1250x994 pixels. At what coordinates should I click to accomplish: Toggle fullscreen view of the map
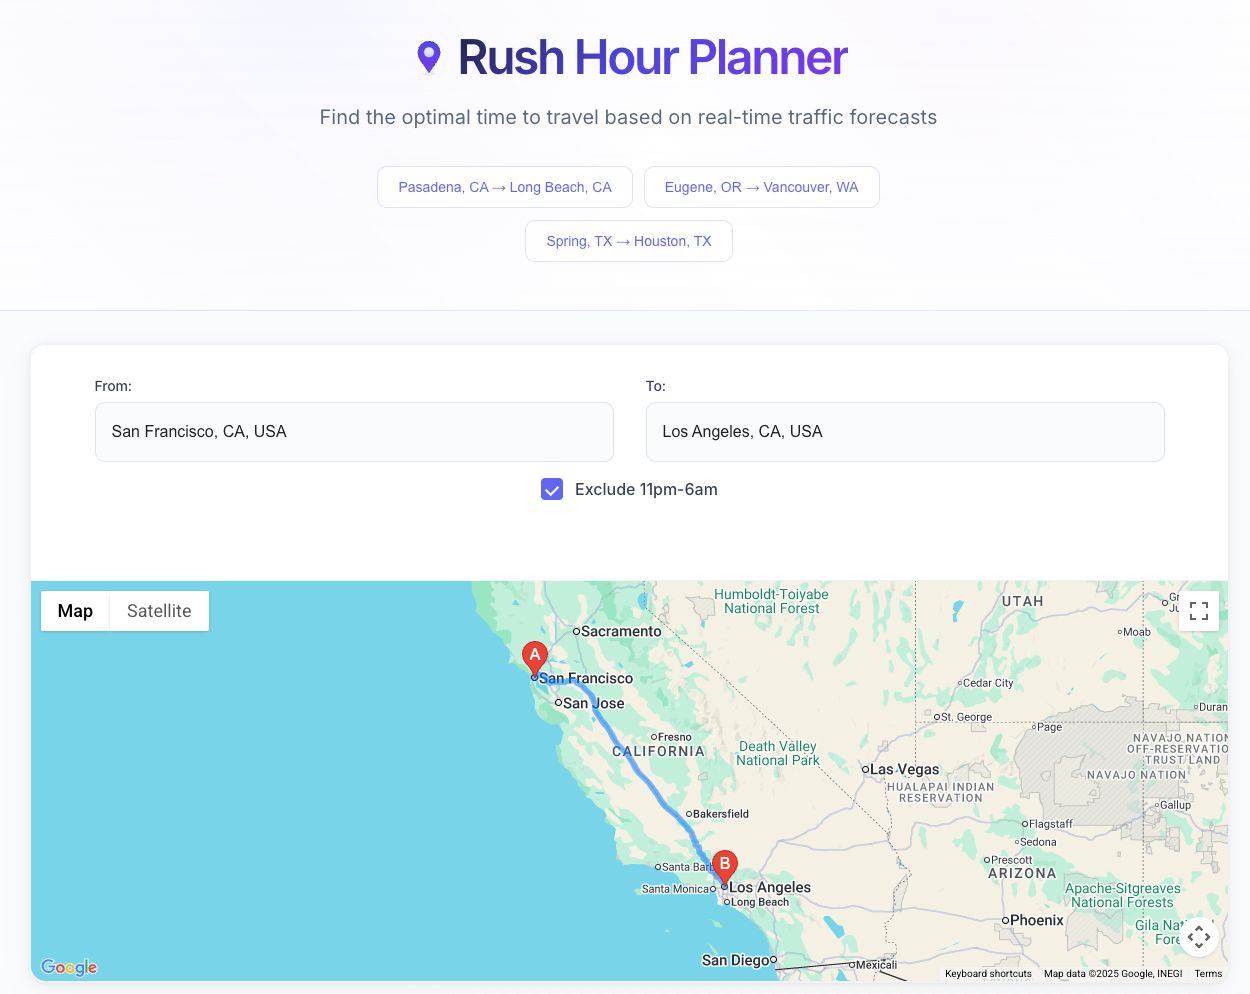click(x=1199, y=610)
